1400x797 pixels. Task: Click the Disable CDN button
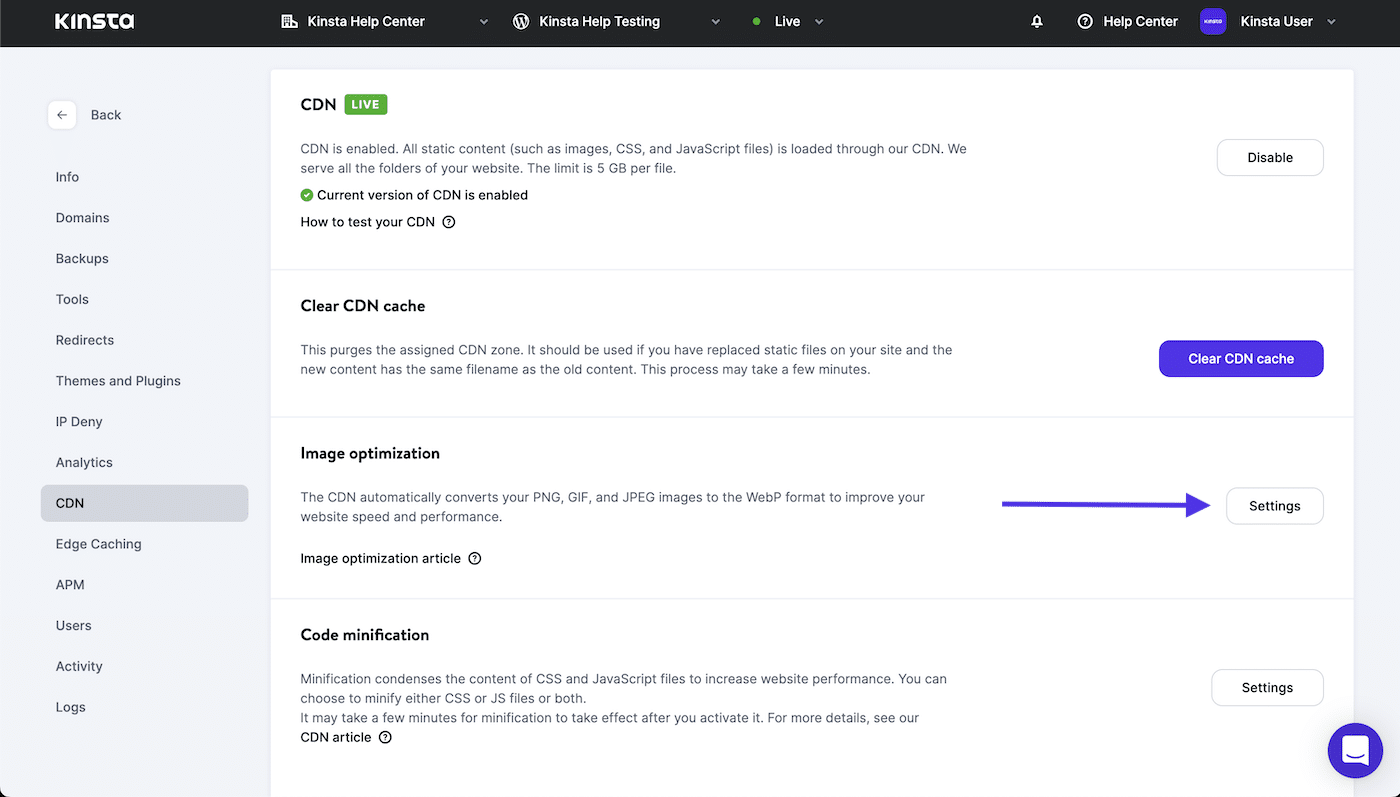point(1269,157)
